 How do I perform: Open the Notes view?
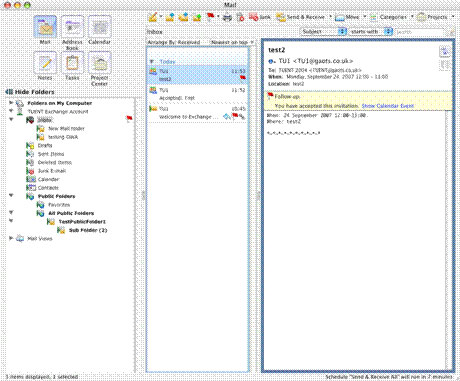[45, 66]
